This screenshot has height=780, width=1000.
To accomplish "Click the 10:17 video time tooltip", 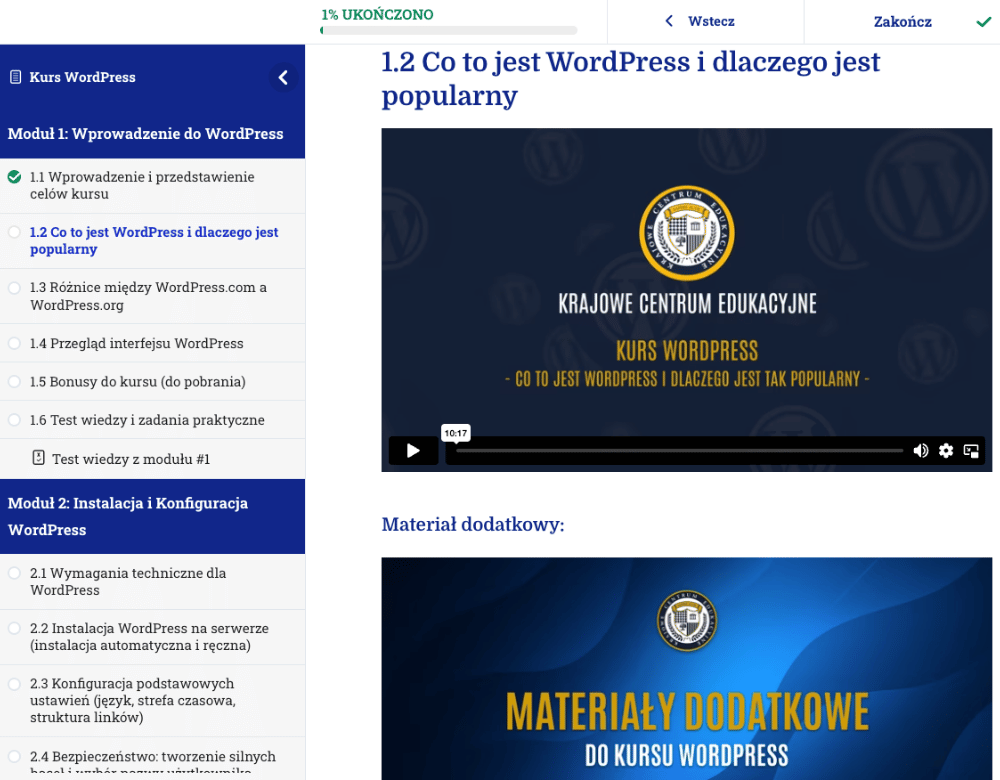I will (x=455, y=433).
